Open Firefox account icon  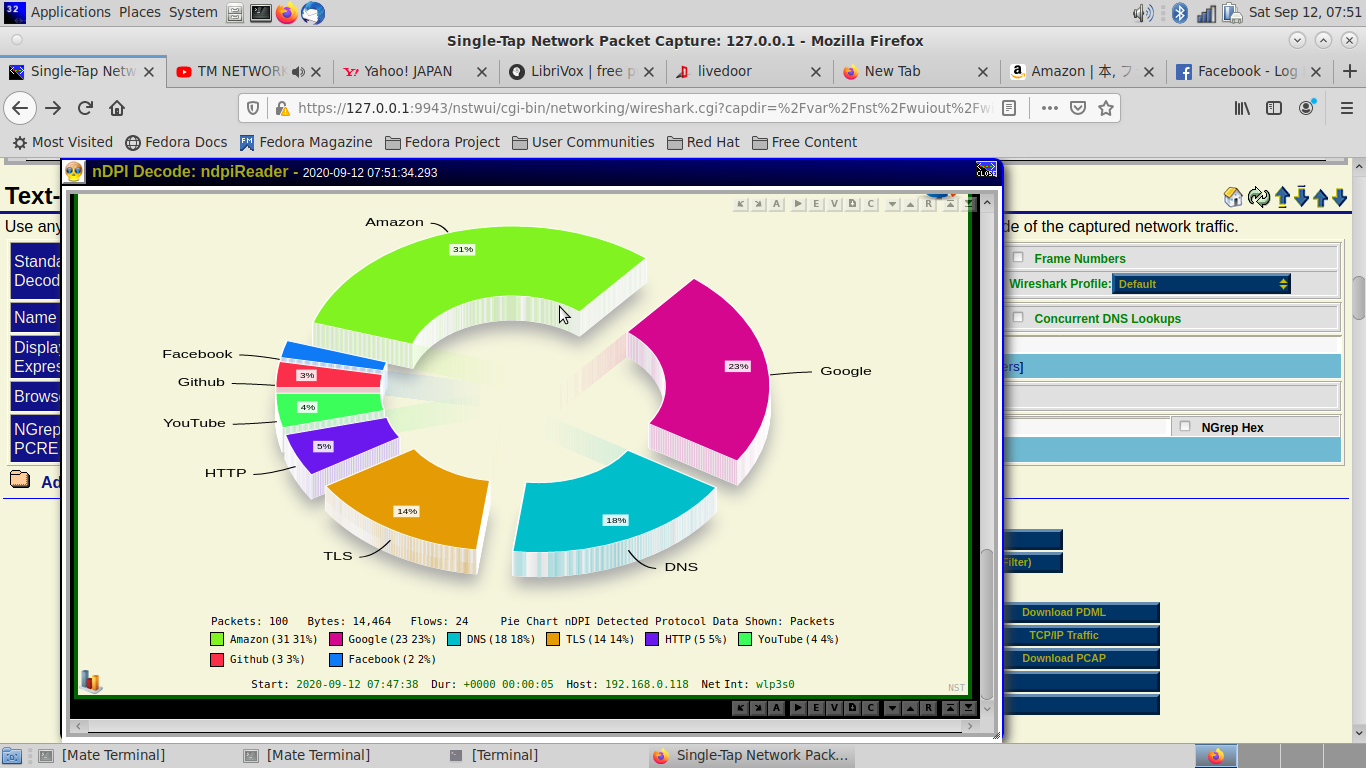(1307, 108)
